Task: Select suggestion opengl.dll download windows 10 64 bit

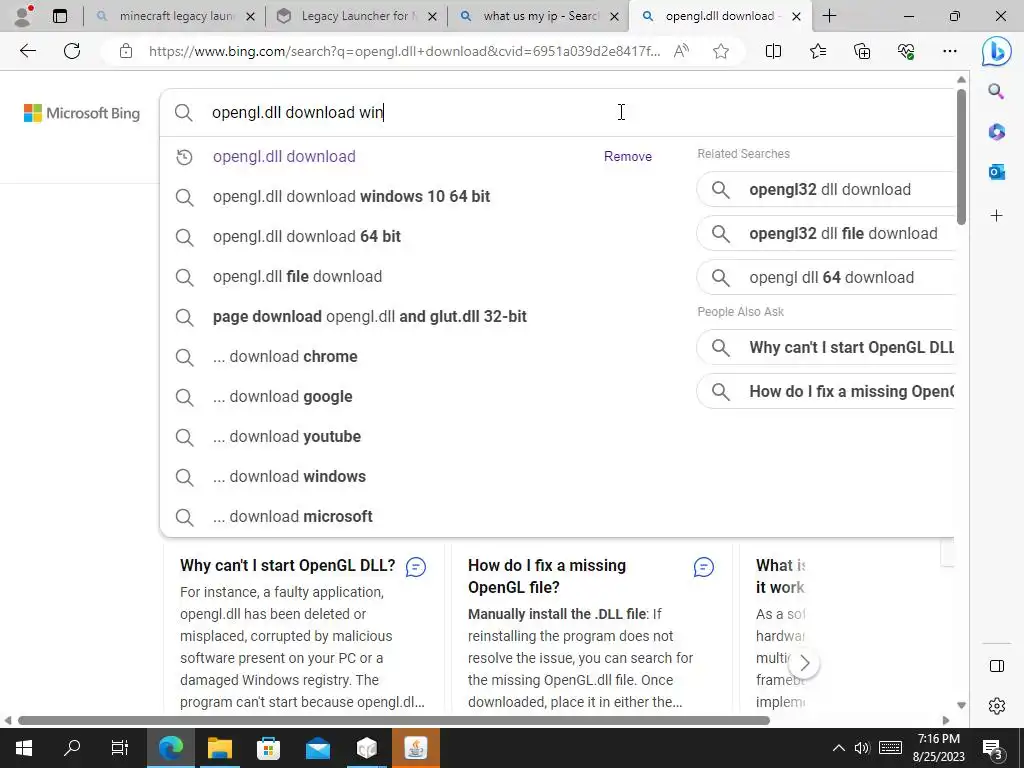Action: coord(351,197)
